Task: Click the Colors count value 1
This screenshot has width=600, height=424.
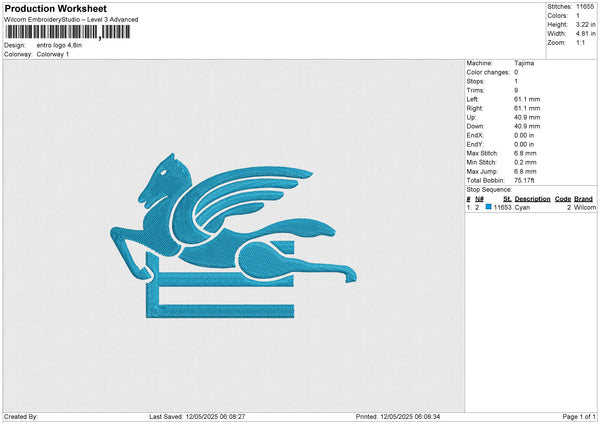Action: click(x=578, y=16)
